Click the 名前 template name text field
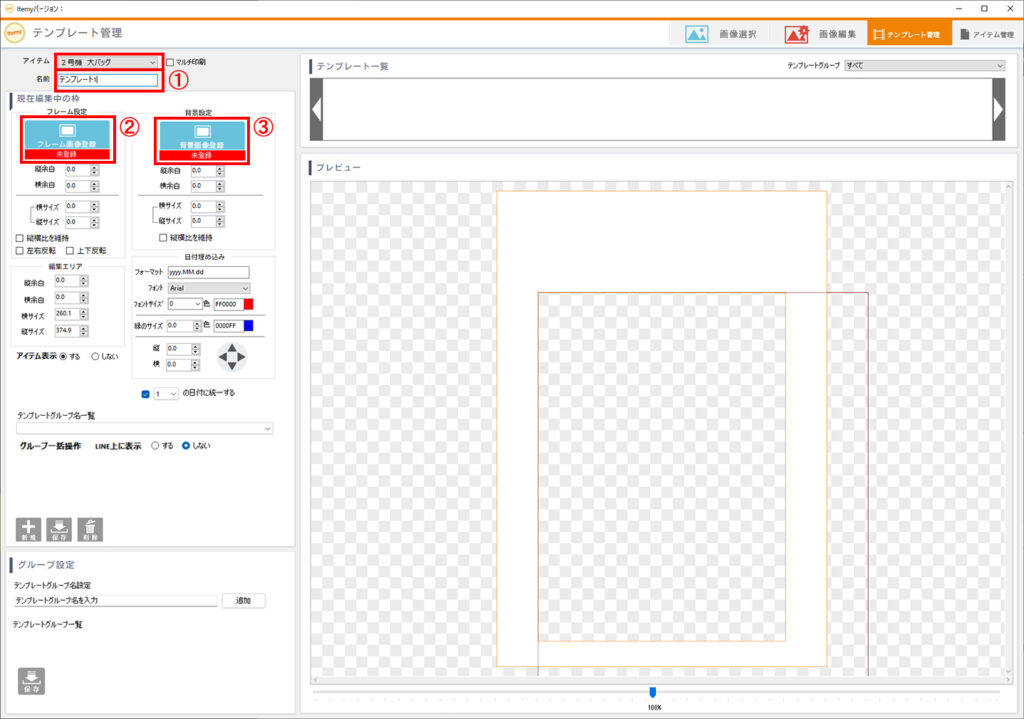The height and width of the screenshot is (719, 1024). [x=107, y=79]
